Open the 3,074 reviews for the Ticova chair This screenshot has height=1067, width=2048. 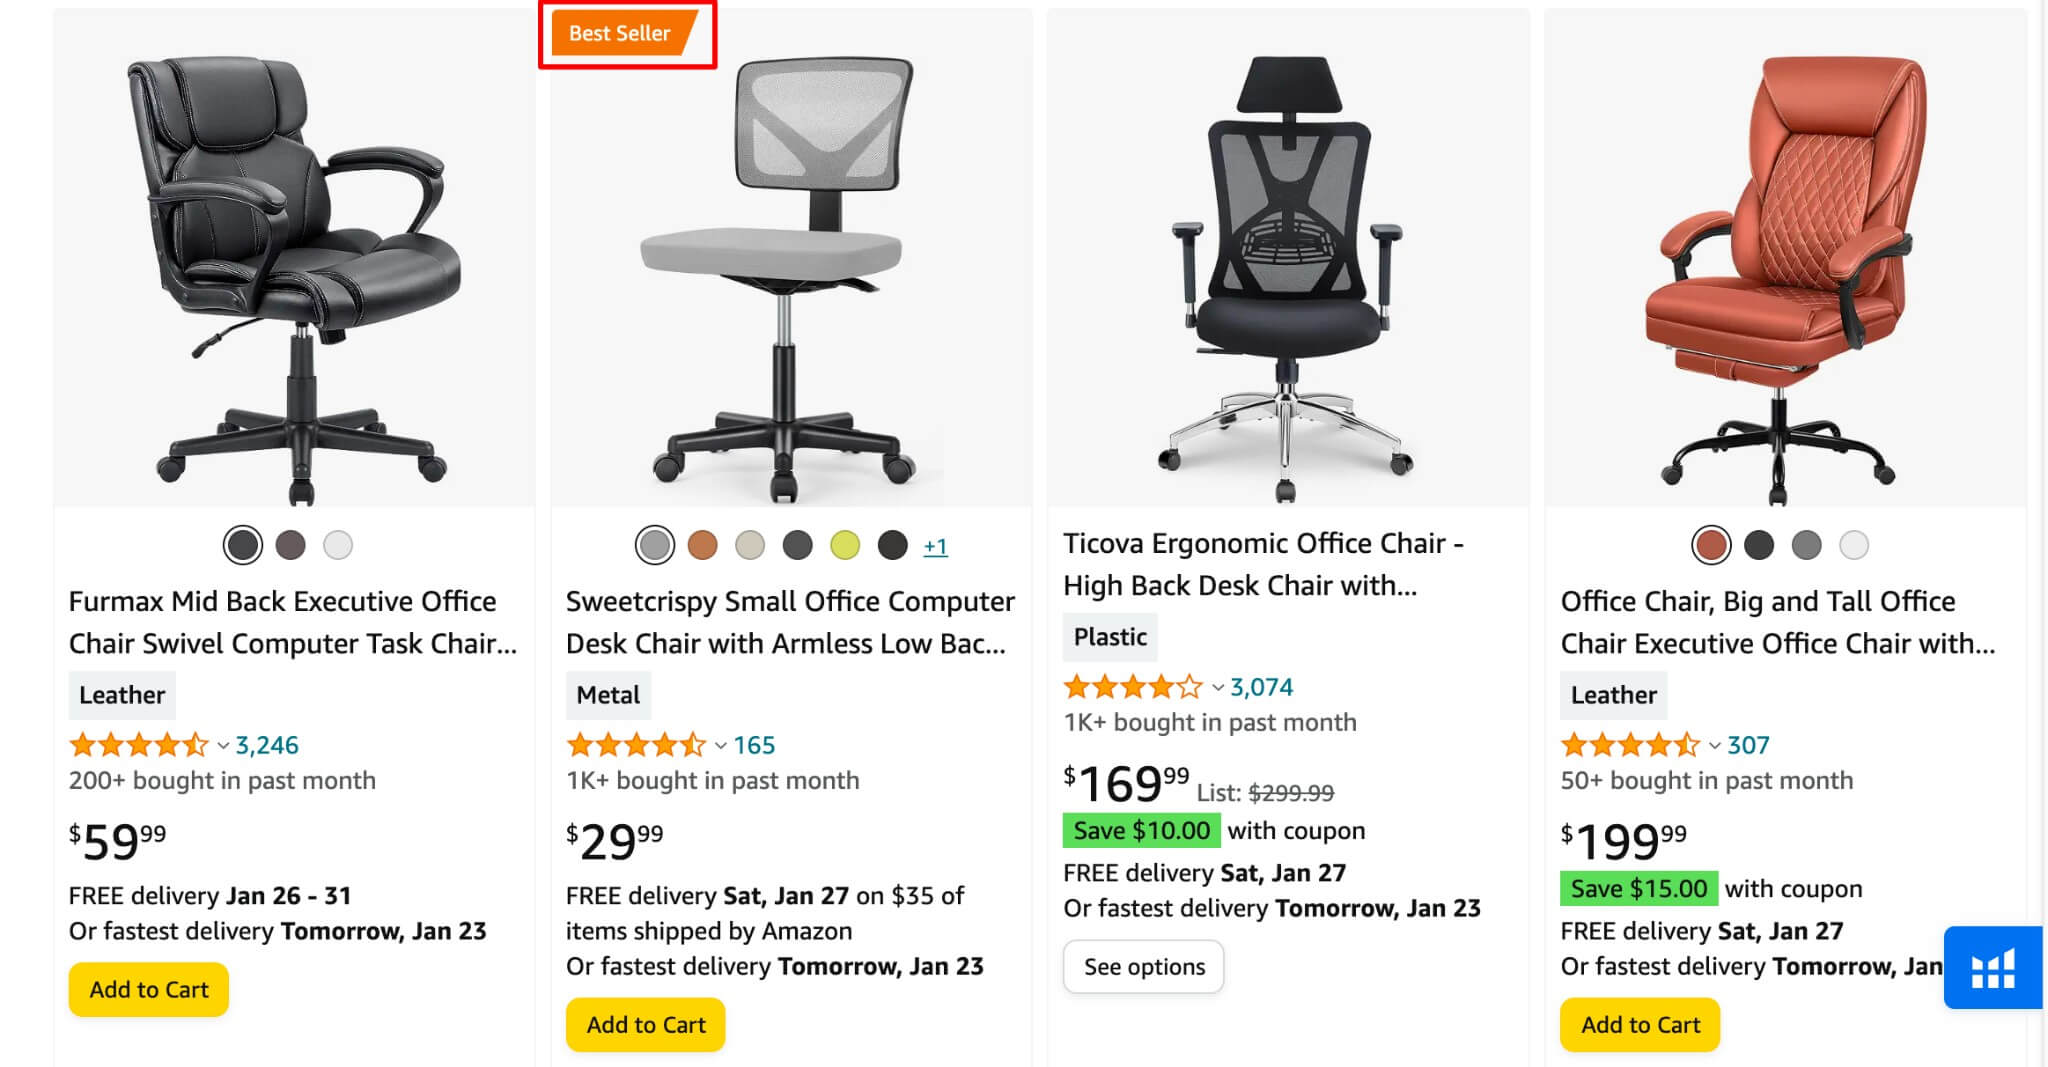[1258, 686]
